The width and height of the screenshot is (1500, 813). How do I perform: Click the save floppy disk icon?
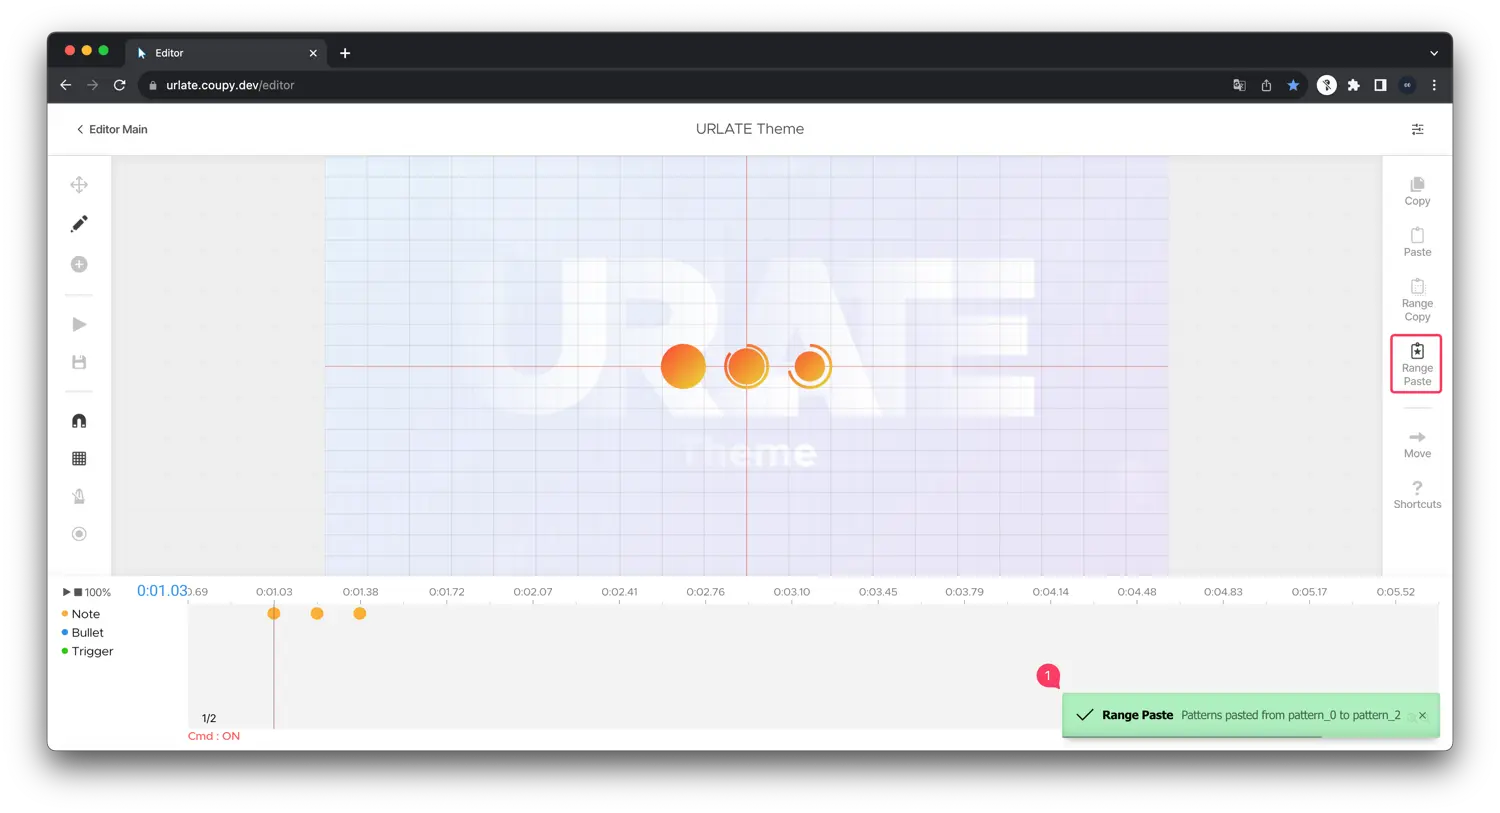[79, 362]
